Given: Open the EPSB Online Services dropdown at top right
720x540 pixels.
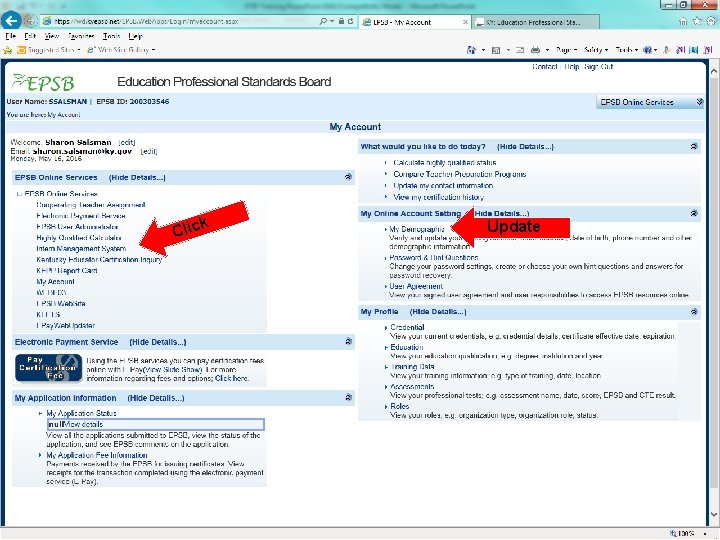Looking at the screenshot, I should point(650,102).
